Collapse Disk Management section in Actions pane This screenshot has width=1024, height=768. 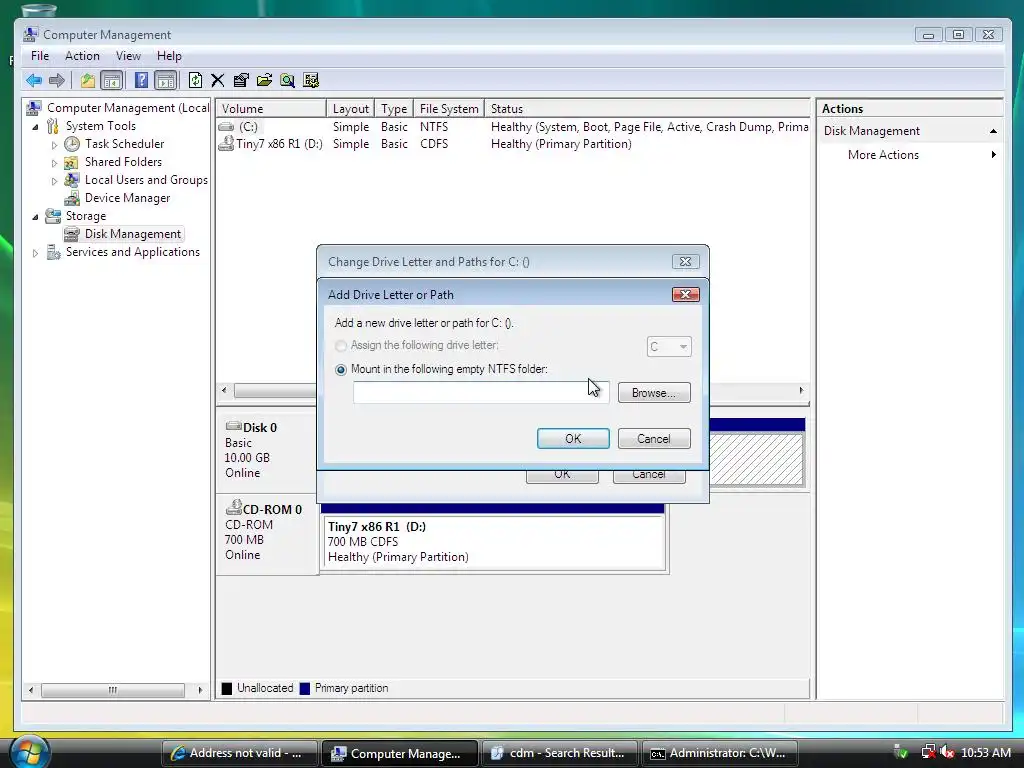[993, 131]
